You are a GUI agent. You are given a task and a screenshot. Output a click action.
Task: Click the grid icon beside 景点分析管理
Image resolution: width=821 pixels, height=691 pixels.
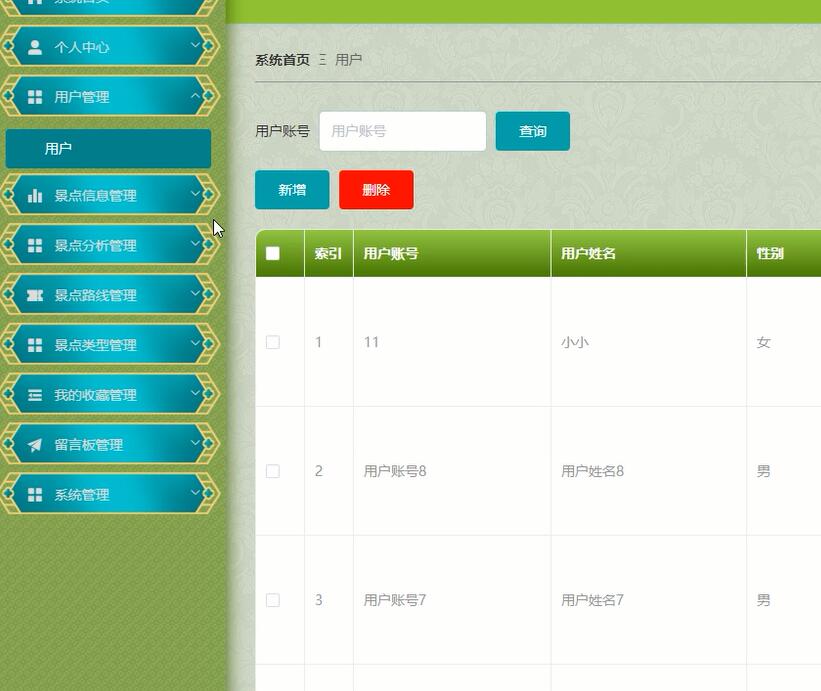35,246
